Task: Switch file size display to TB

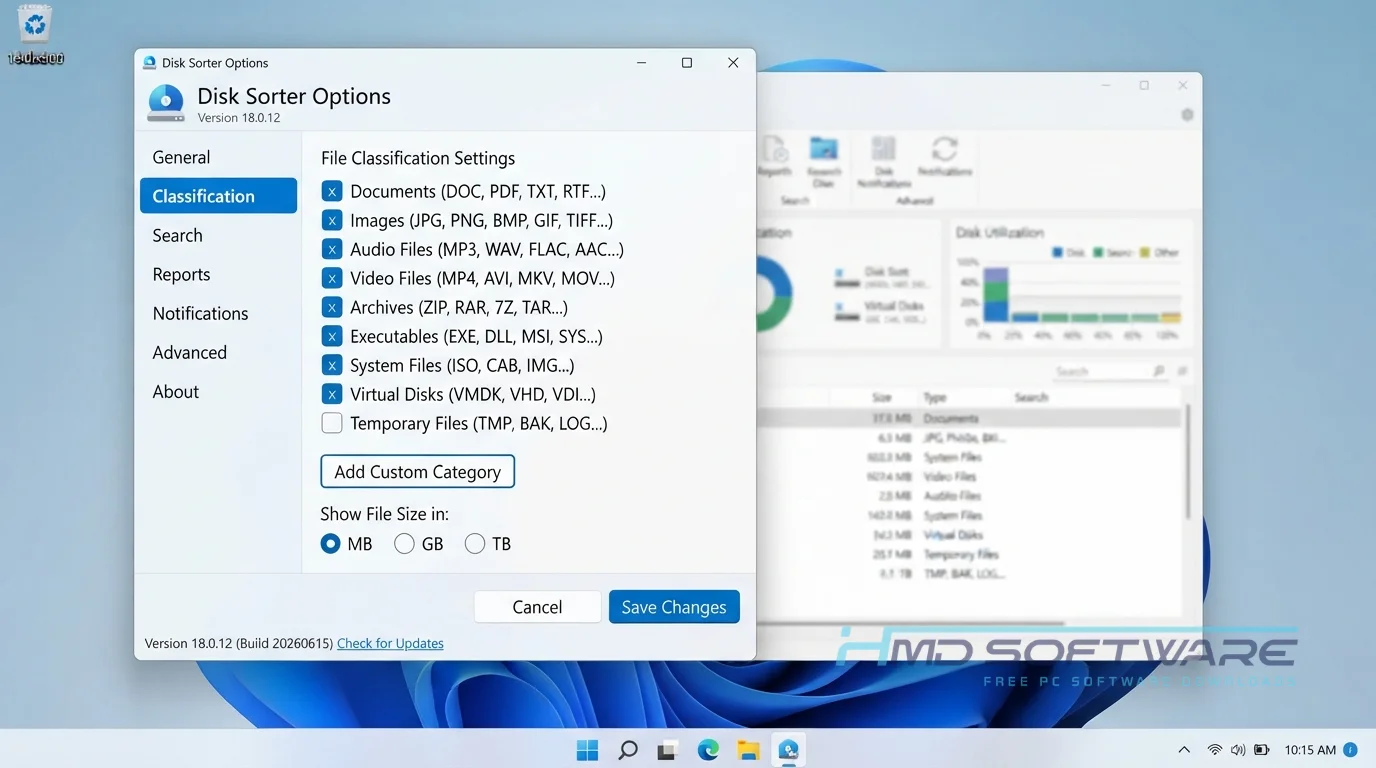Action: (475, 544)
